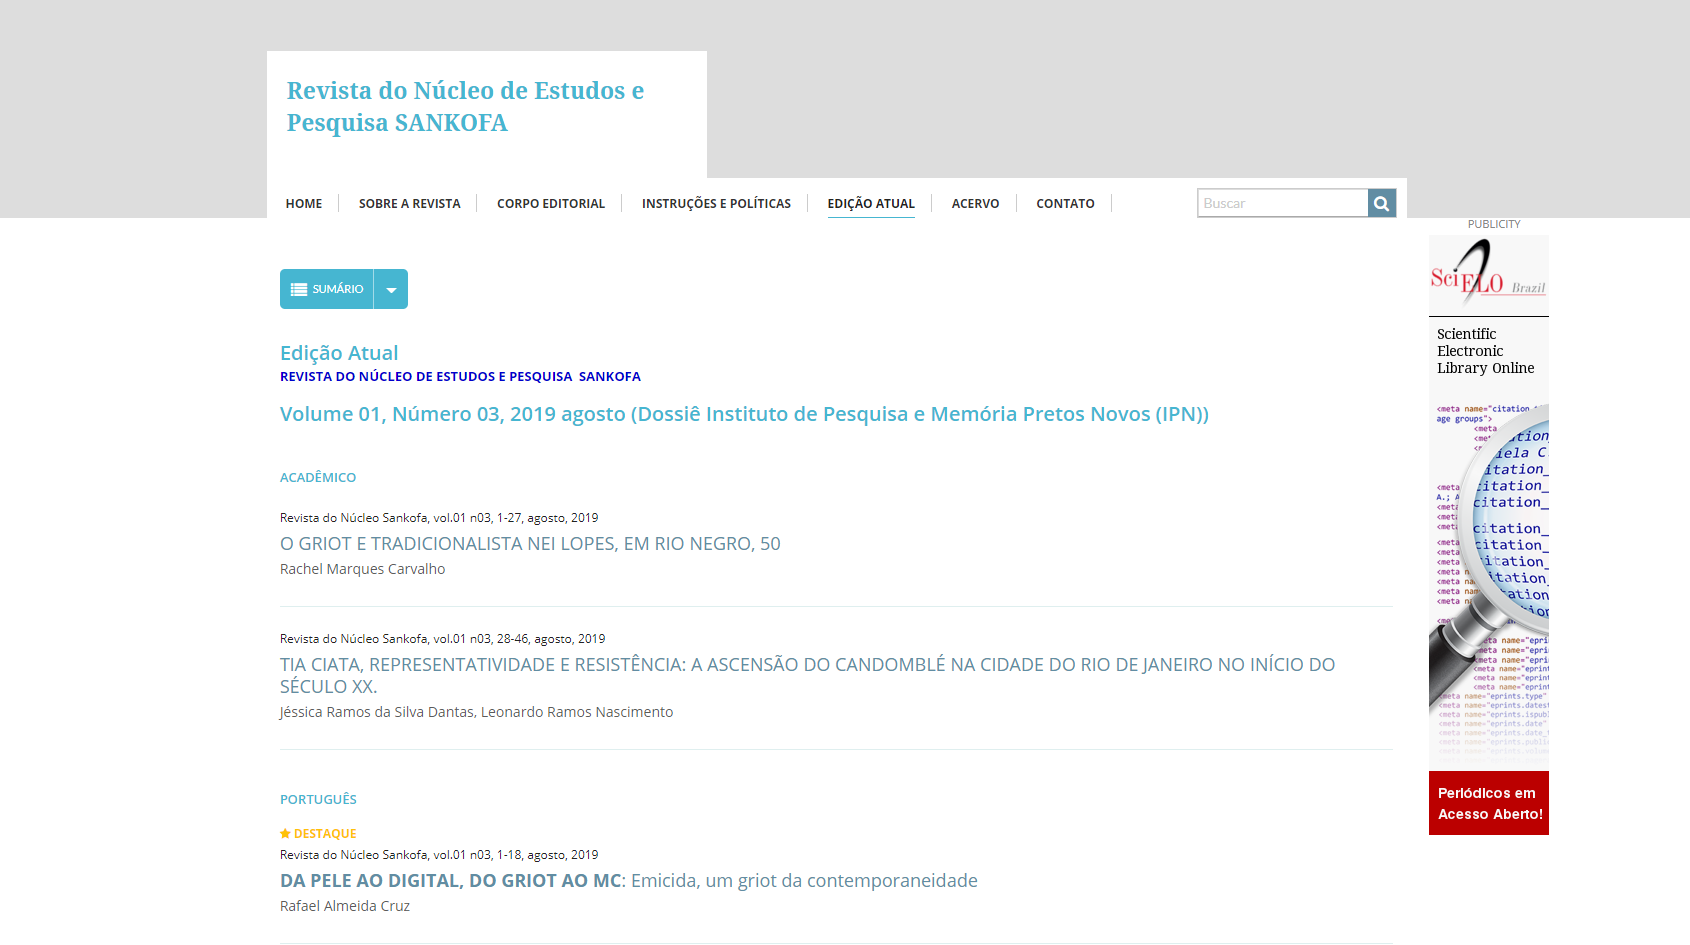Select Instruções e Políticas menu
1690x945 pixels.
[716, 203]
